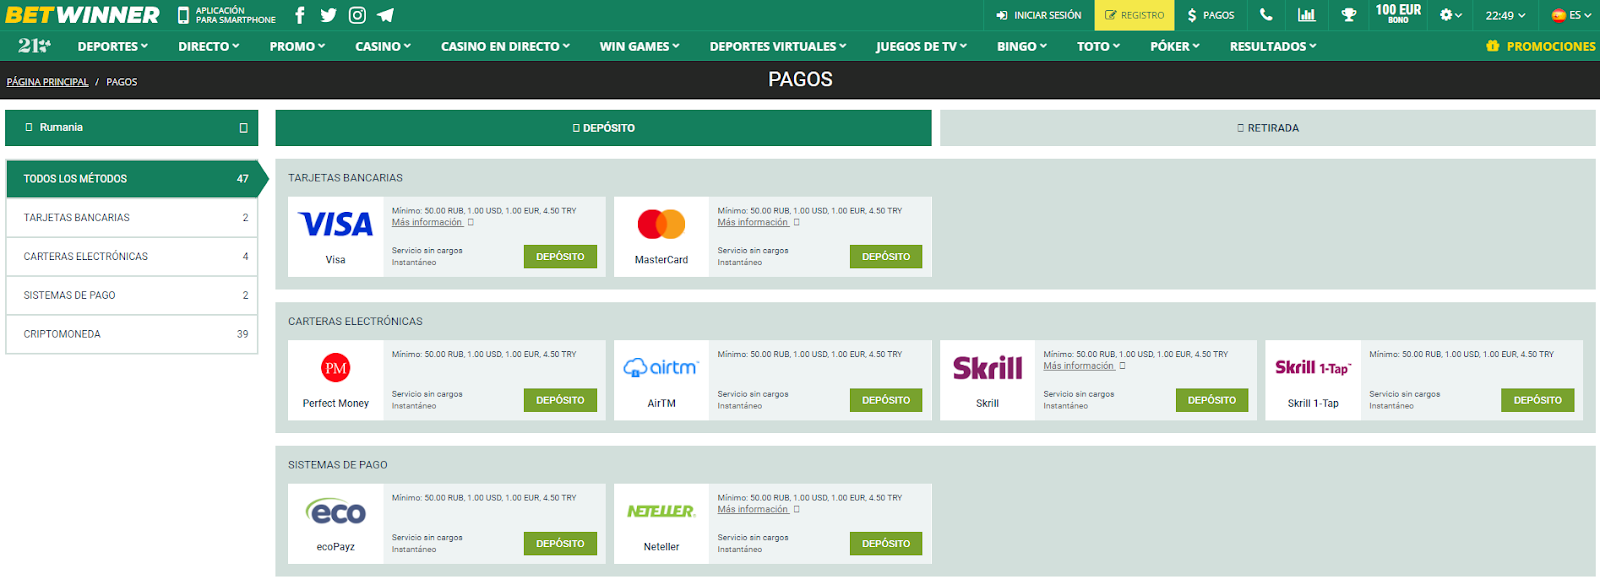Expand the Win Games menu
The image size is (1600, 585).
click(x=639, y=46)
